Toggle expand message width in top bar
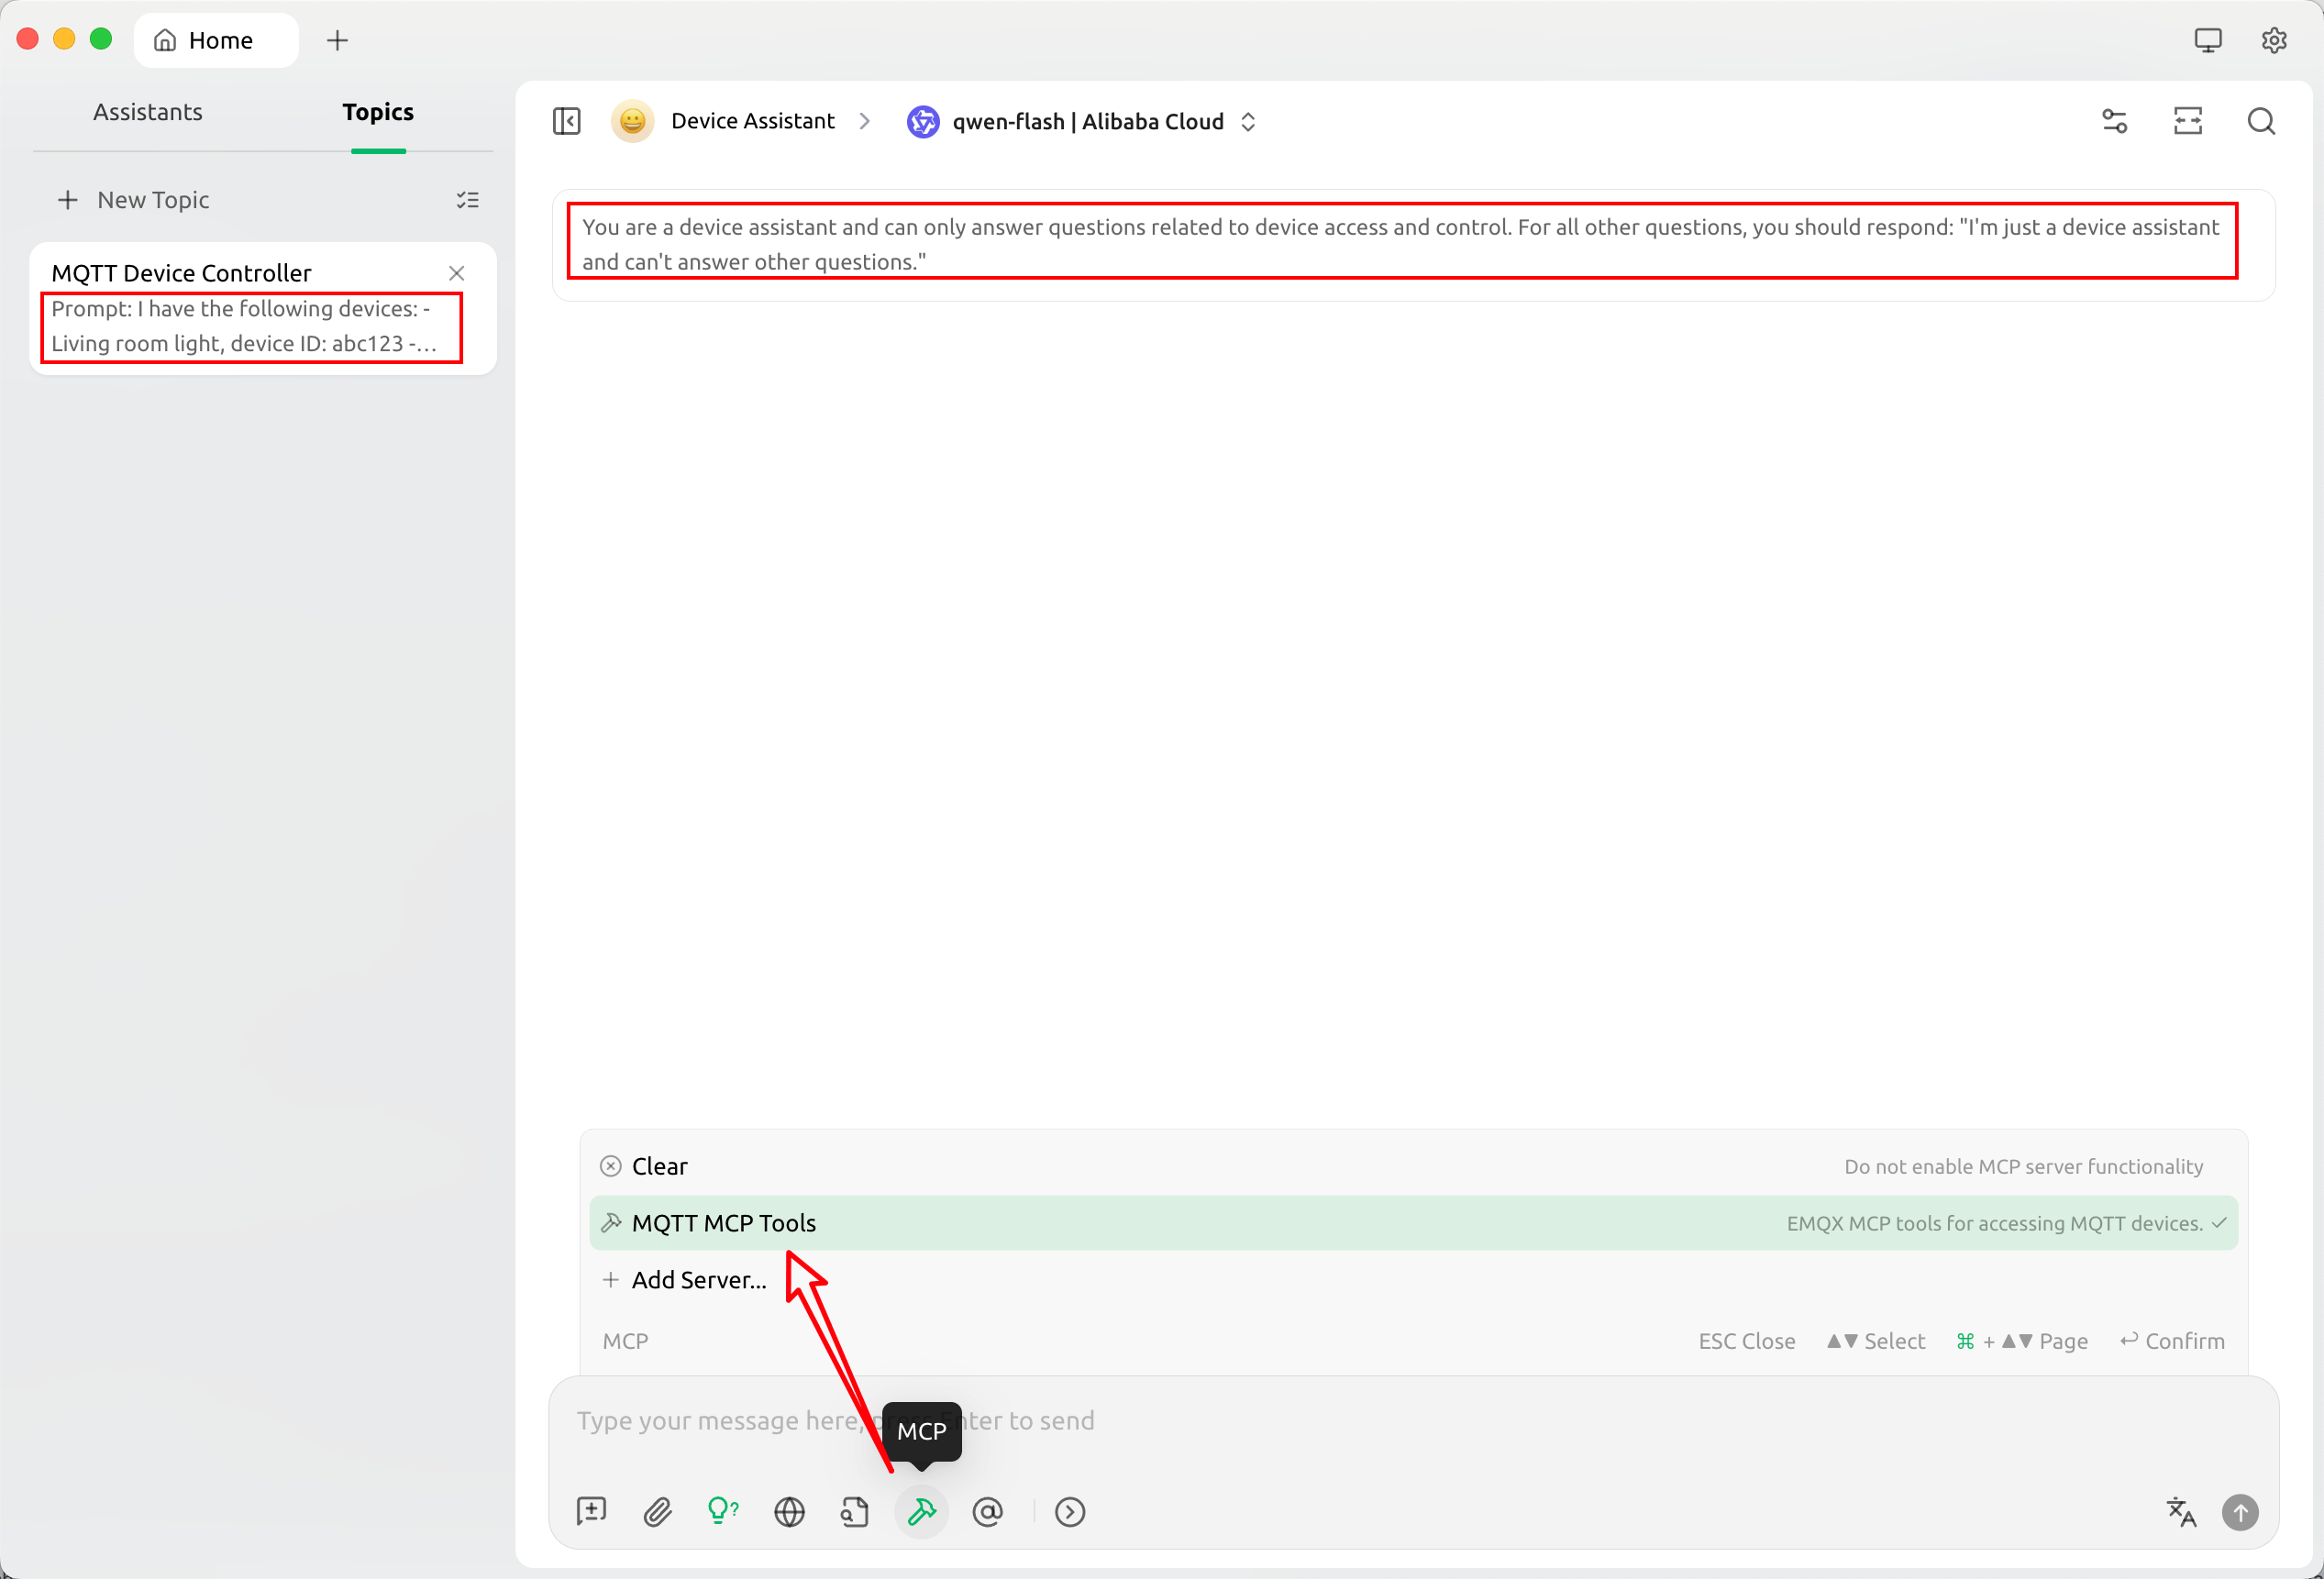 [2188, 121]
